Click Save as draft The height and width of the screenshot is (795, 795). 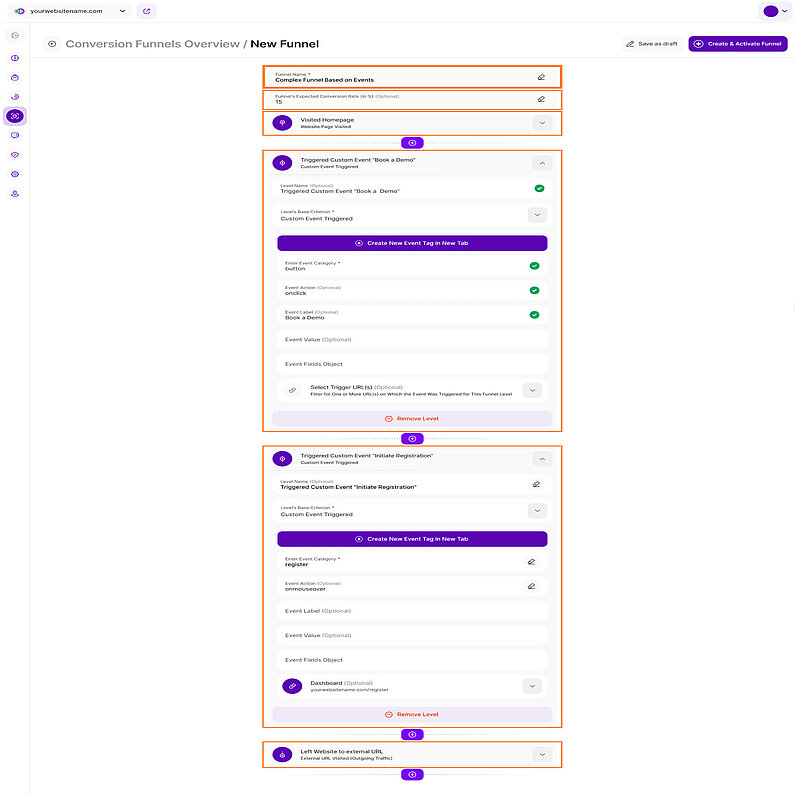(652, 44)
